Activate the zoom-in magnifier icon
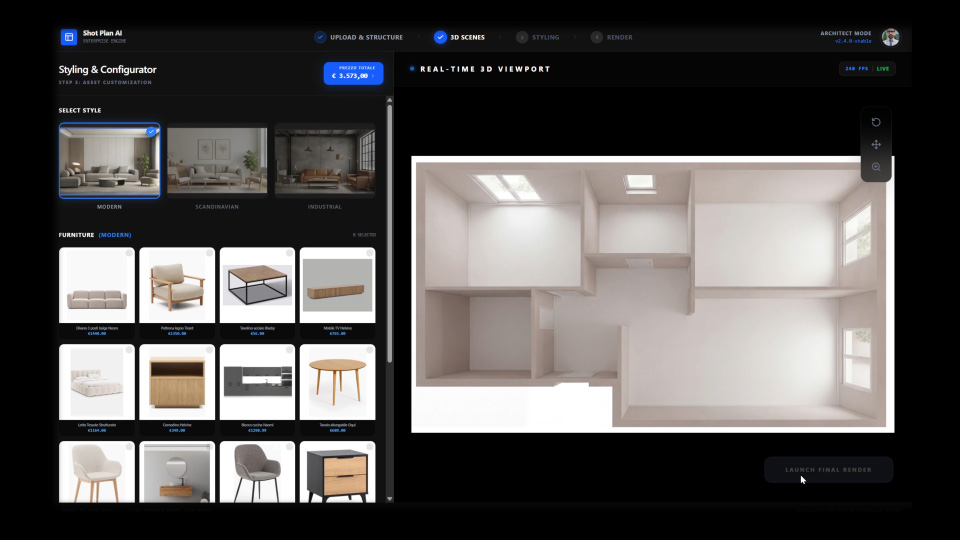 [x=876, y=167]
